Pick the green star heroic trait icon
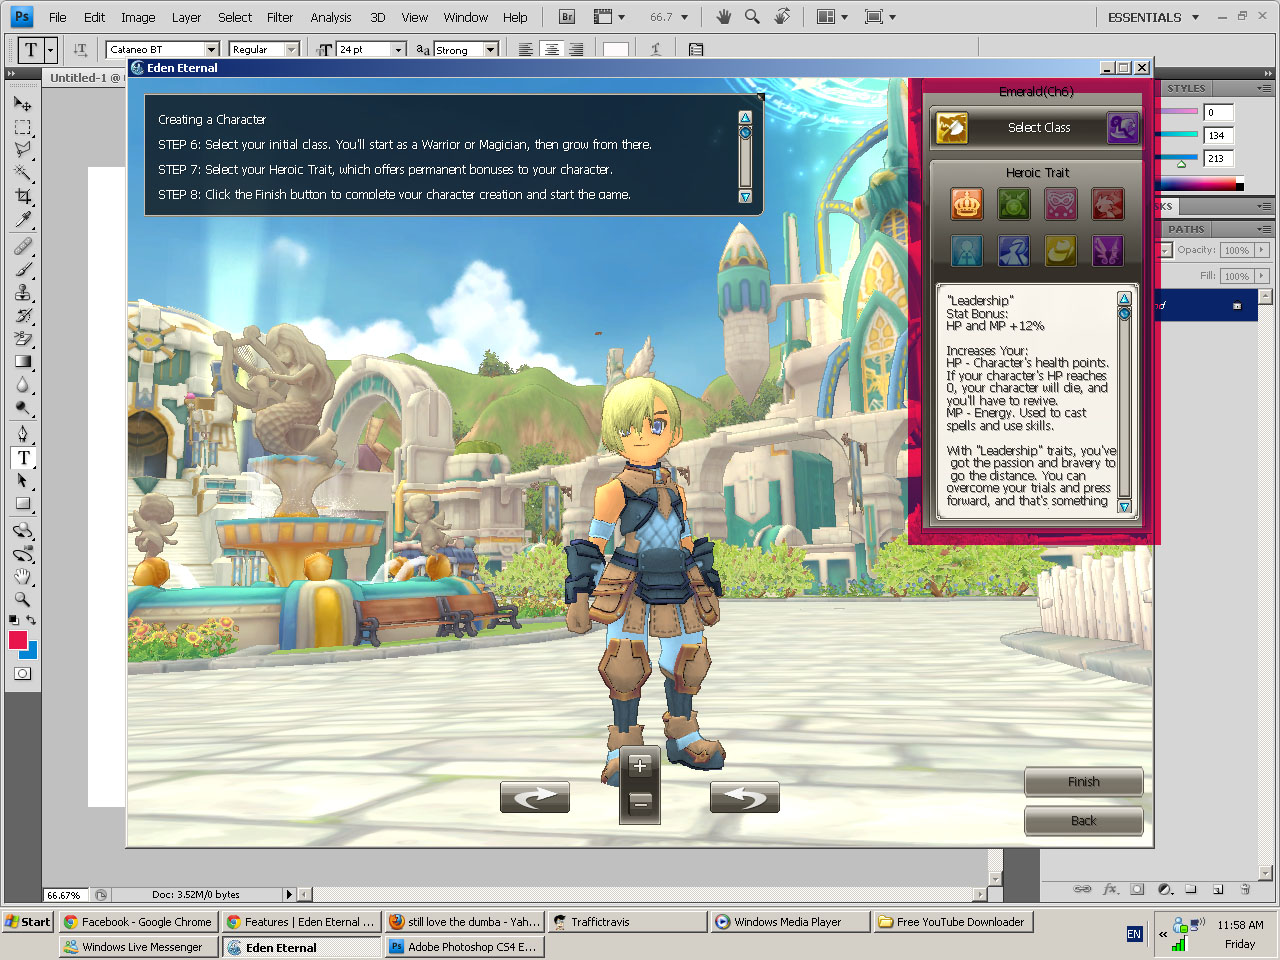This screenshot has height=960, width=1280. [x=1013, y=204]
